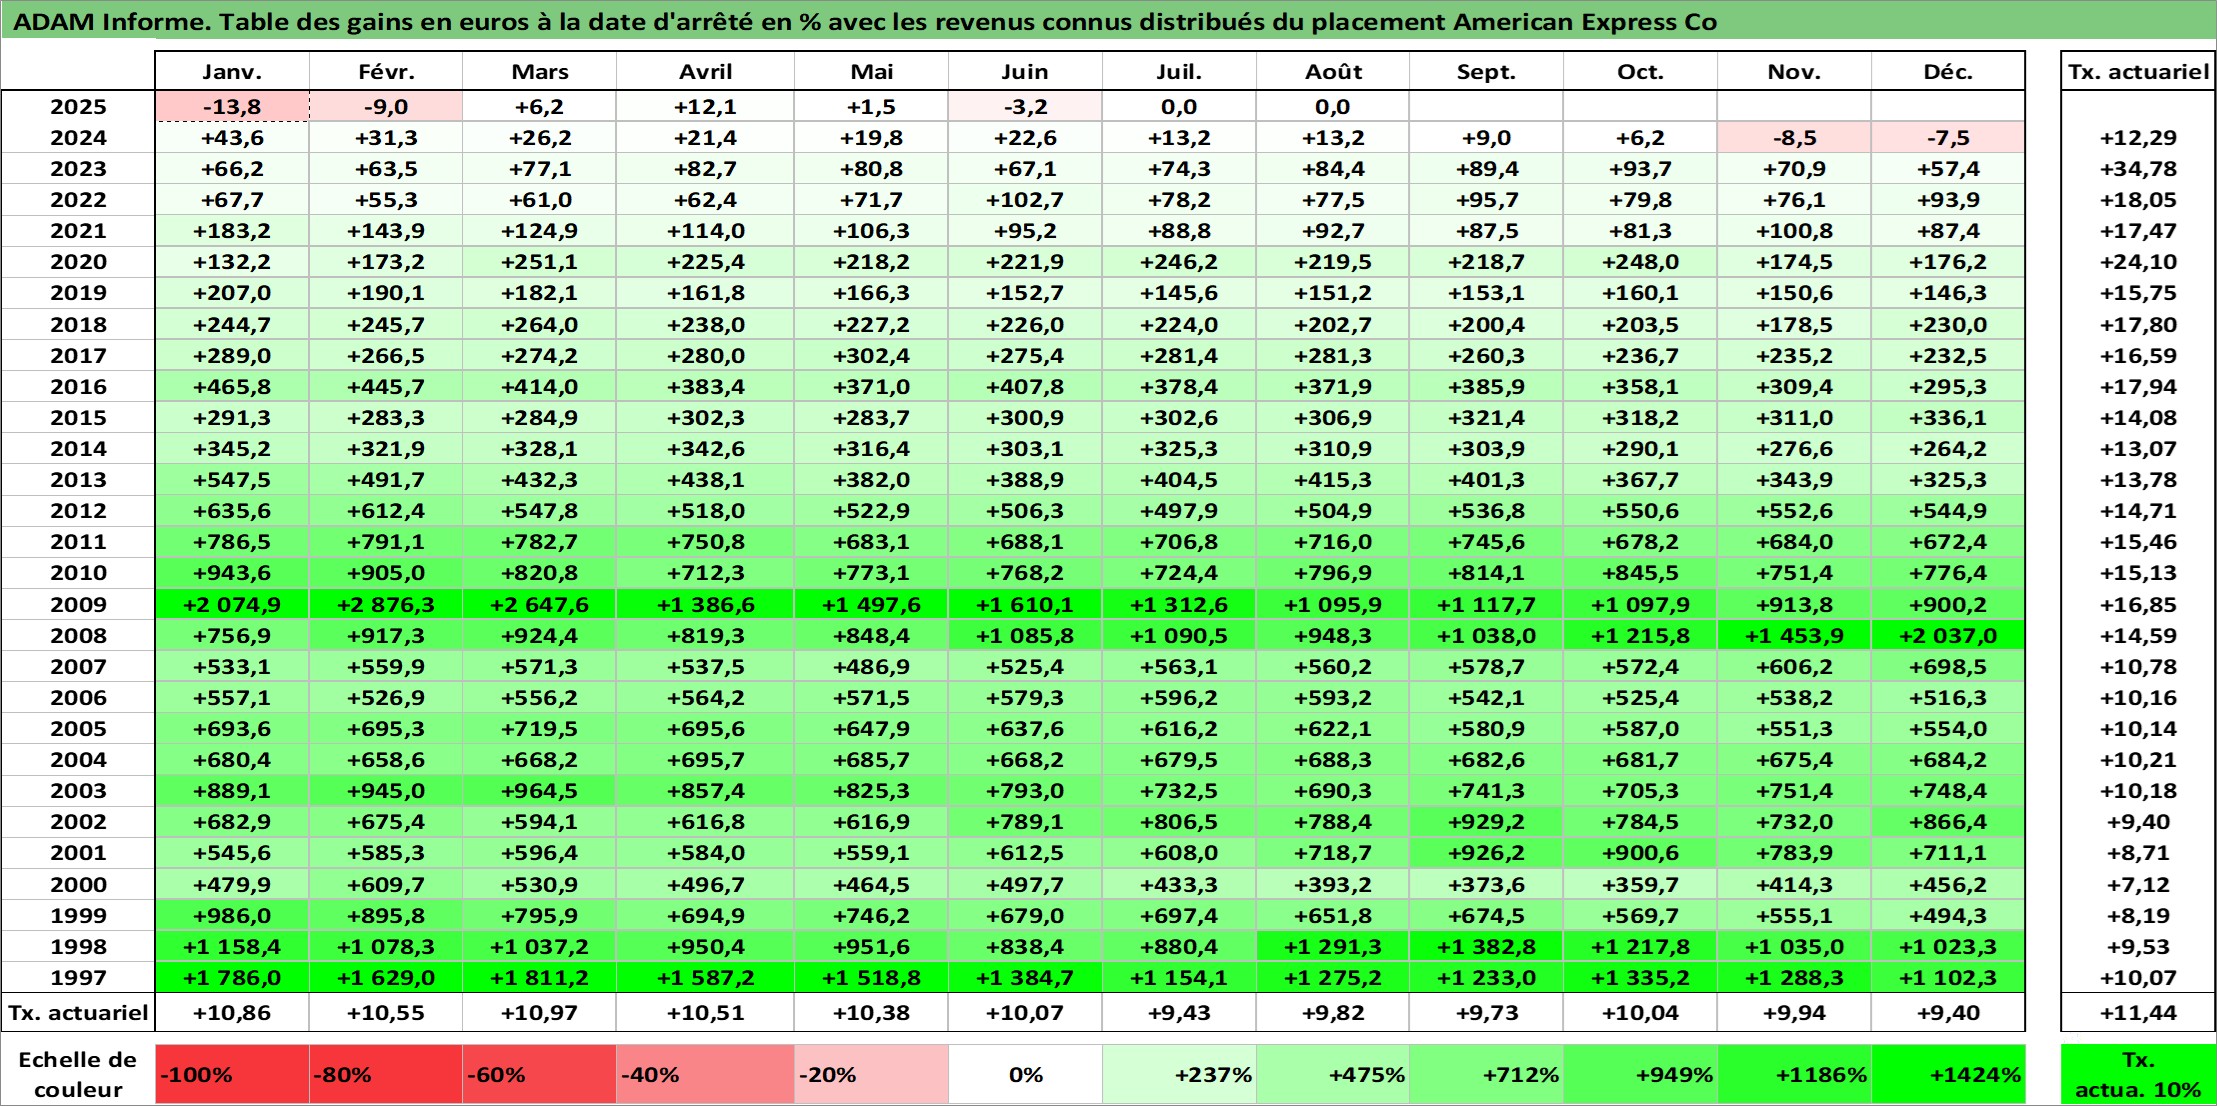Click the 'Tx. actuariel' right column header
2217x1106 pixels.
coord(2138,71)
